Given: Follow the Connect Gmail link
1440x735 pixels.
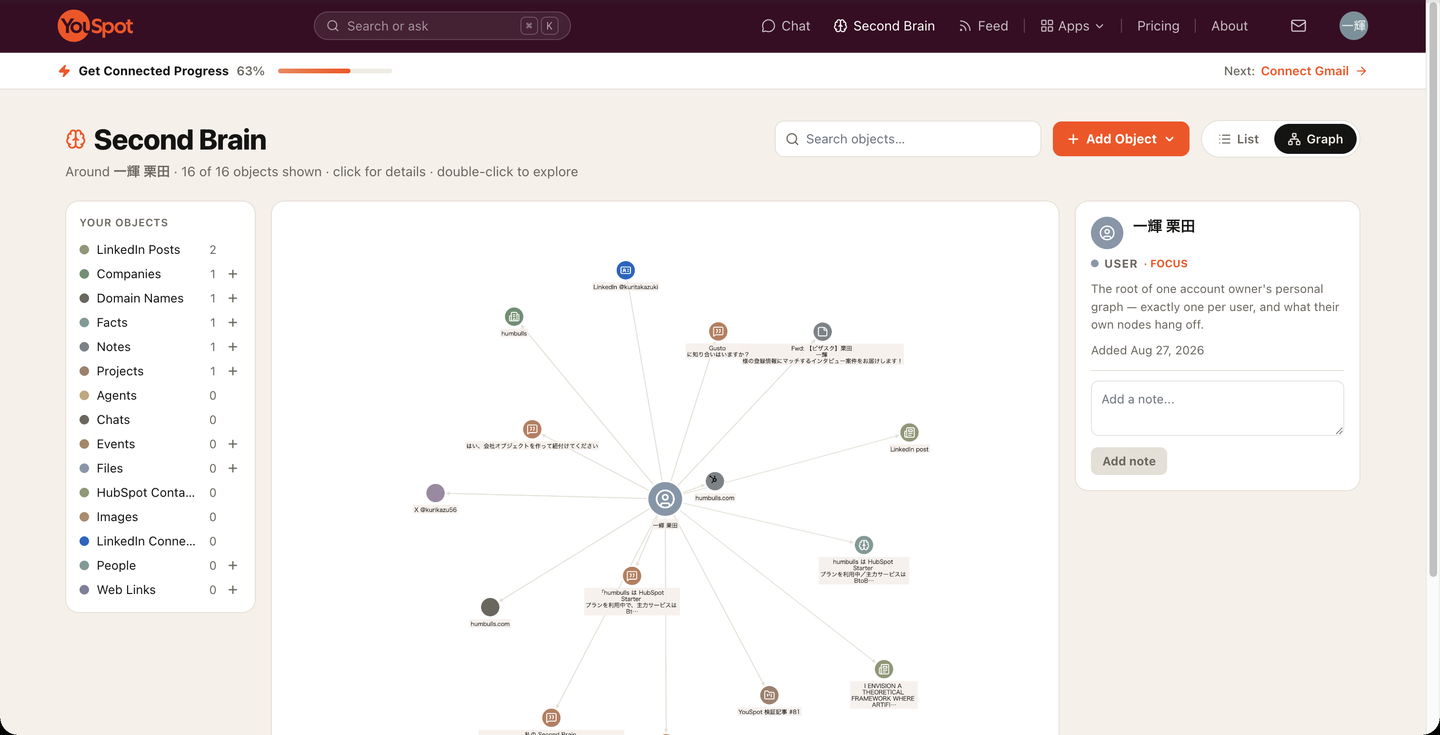Looking at the screenshot, I should coord(1314,71).
